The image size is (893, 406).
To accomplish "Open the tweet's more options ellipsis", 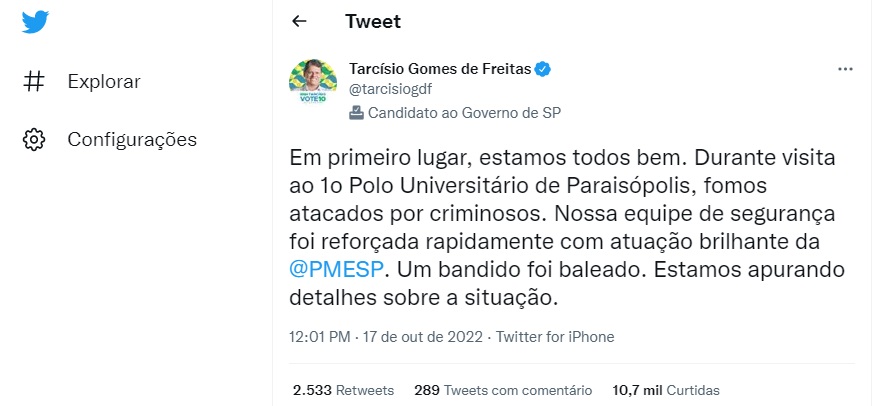I will (845, 69).
